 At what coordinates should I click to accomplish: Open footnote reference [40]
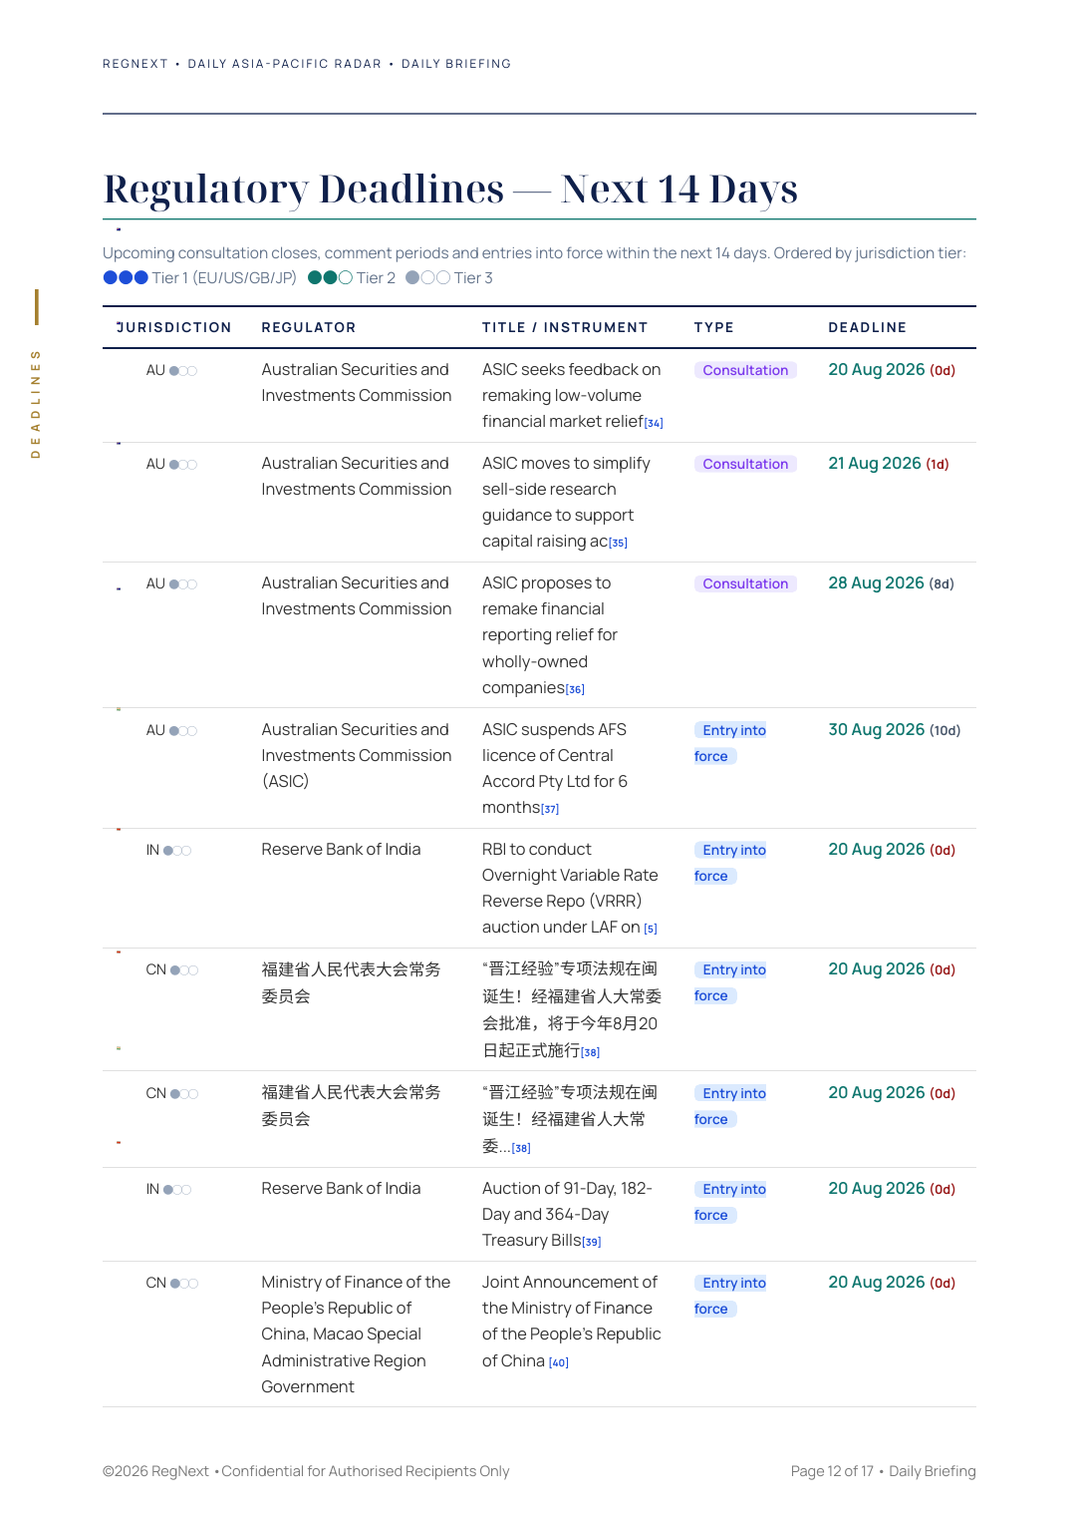(559, 1363)
